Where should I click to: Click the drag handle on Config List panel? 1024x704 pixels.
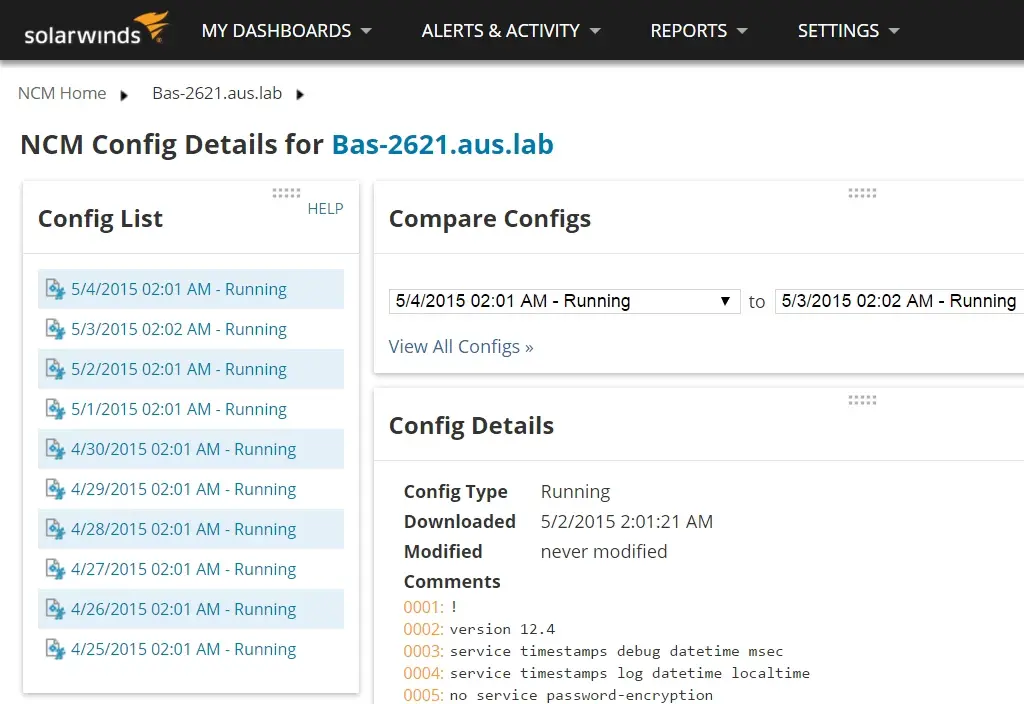tap(284, 193)
